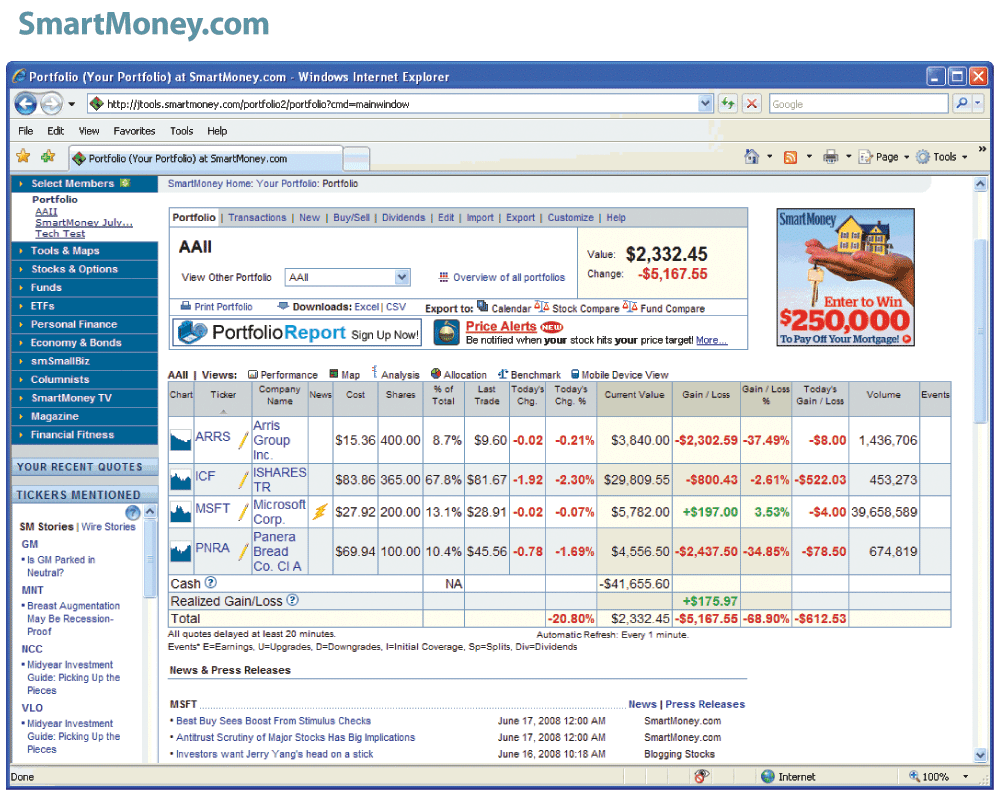Open the View Other Portfolio dropdown
The width and height of the screenshot is (1000, 800).
[x=402, y=277]
